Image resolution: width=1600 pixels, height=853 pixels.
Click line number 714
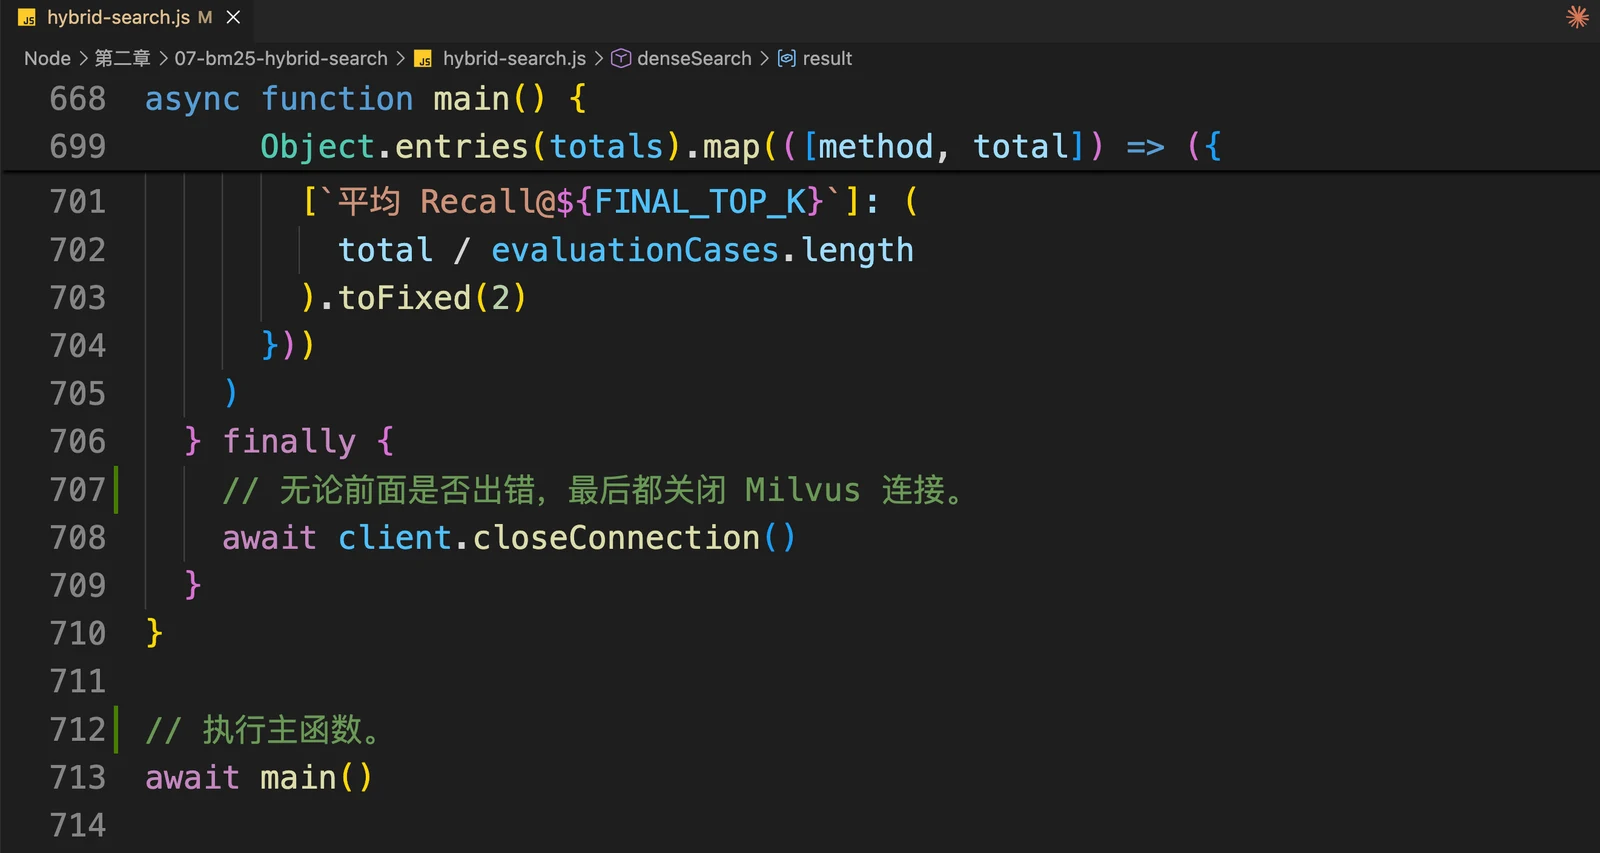click(x=78, y=826)
